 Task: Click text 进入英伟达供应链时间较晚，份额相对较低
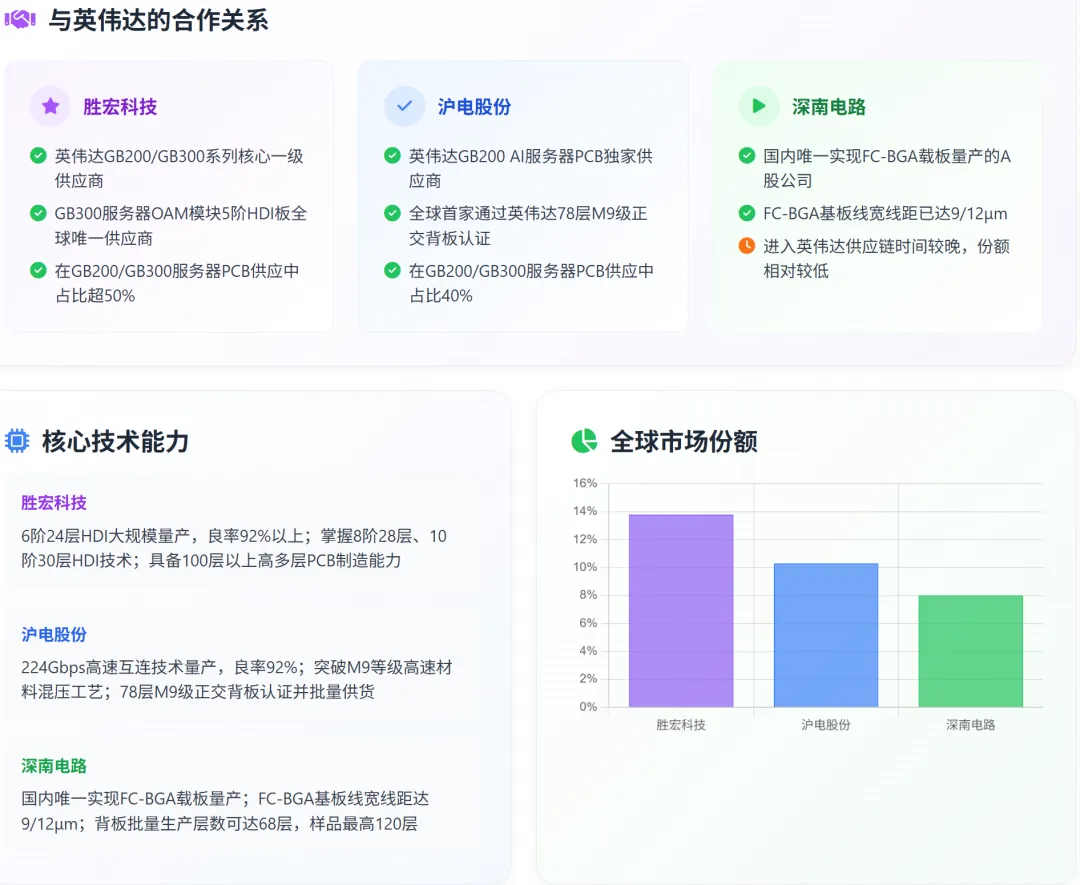[886, 258]
